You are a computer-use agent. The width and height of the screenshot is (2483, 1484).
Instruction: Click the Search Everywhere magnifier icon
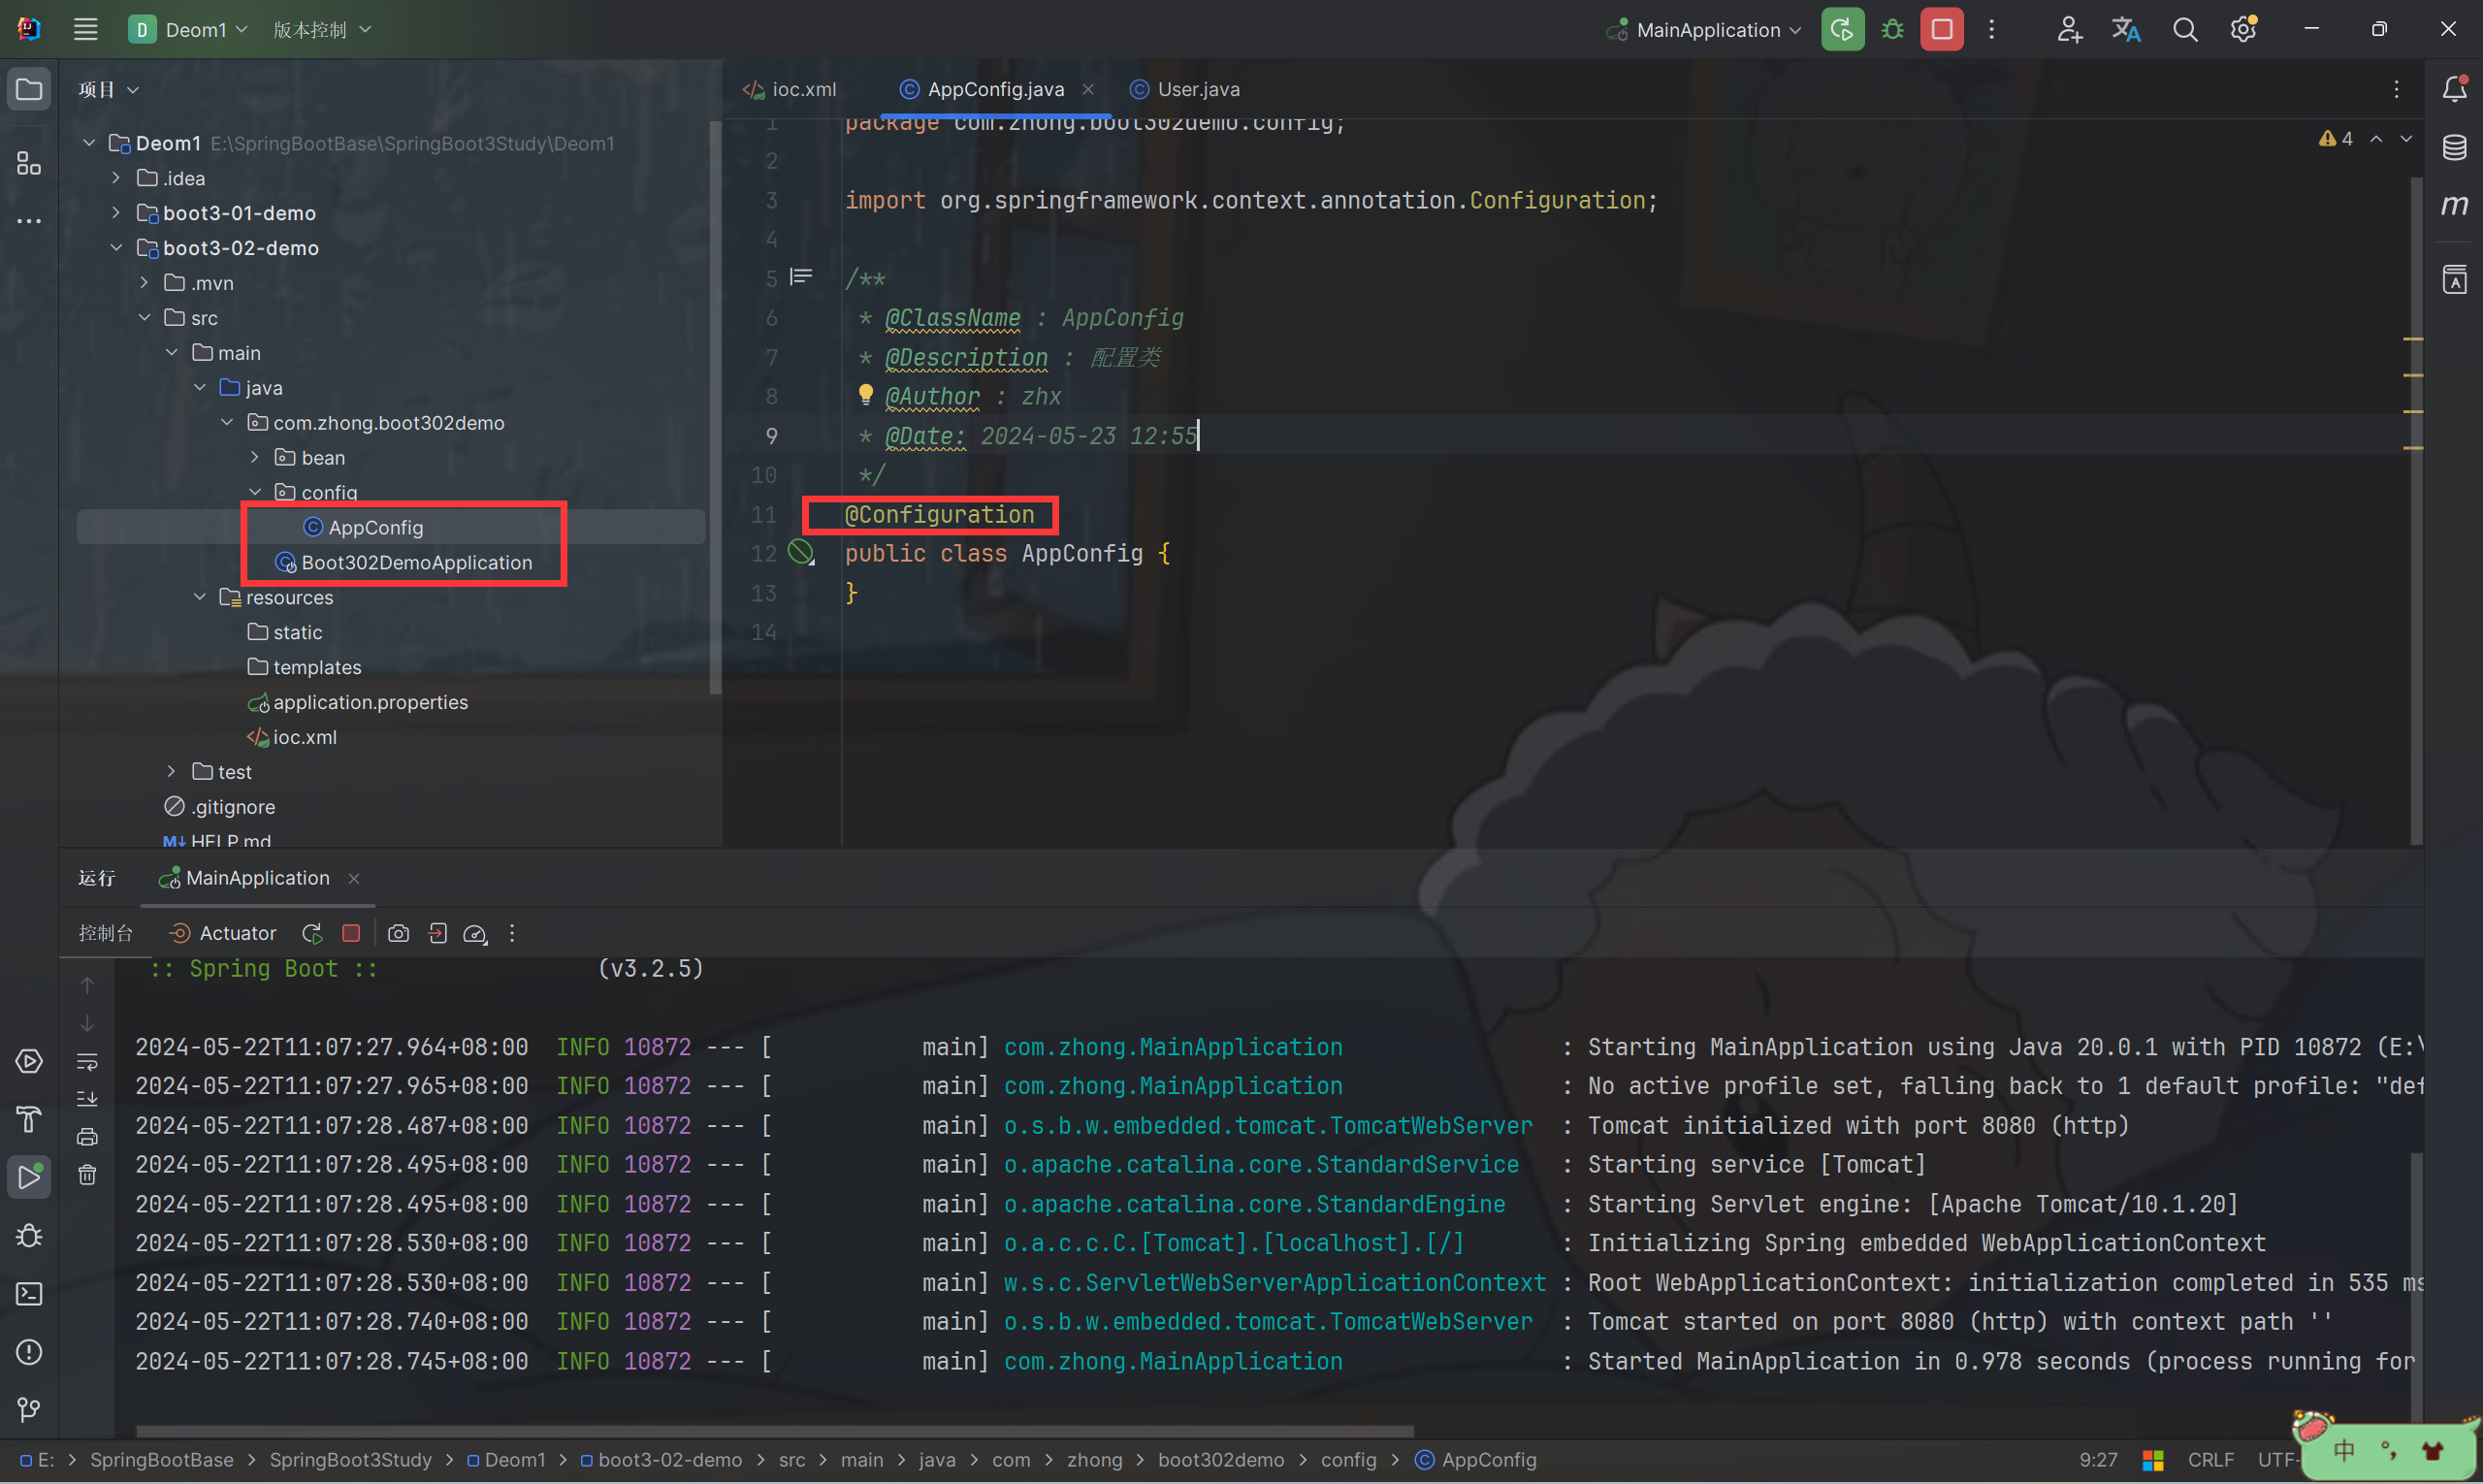[x=2185, y=30]
